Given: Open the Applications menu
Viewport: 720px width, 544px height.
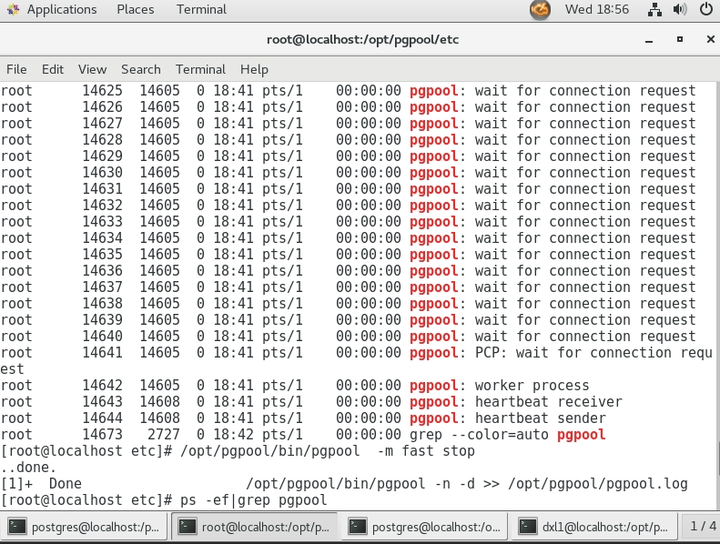Looking at the screenshot, I should pyautogui.click(x=62, y=10).
